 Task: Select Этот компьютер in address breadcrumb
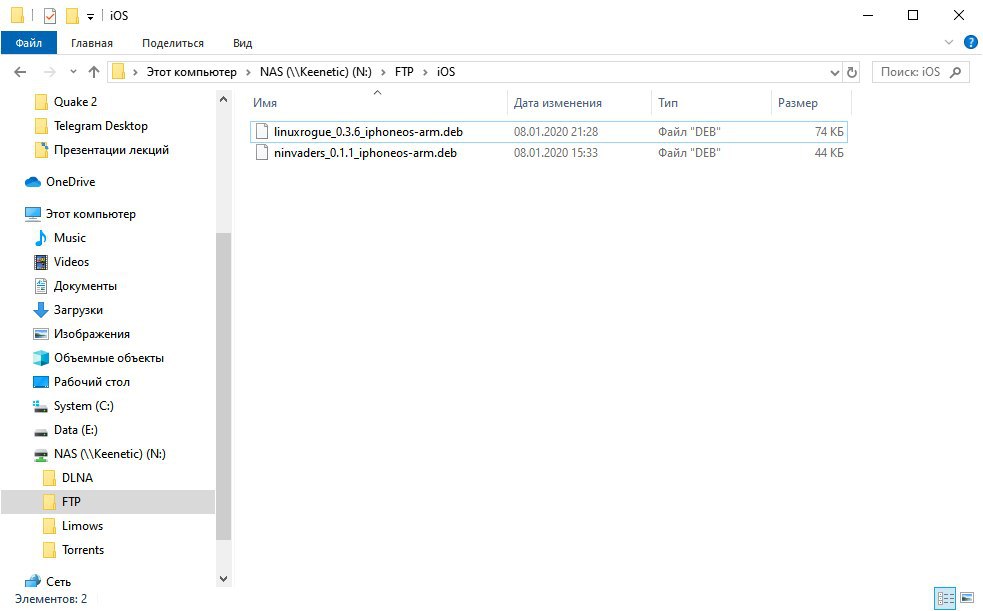tap(191, 72)
